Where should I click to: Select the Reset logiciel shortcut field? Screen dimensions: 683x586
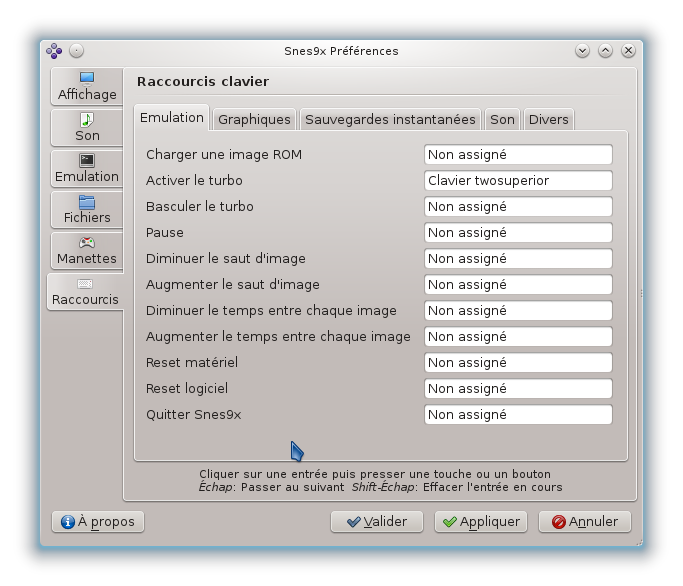coord(518,389)
